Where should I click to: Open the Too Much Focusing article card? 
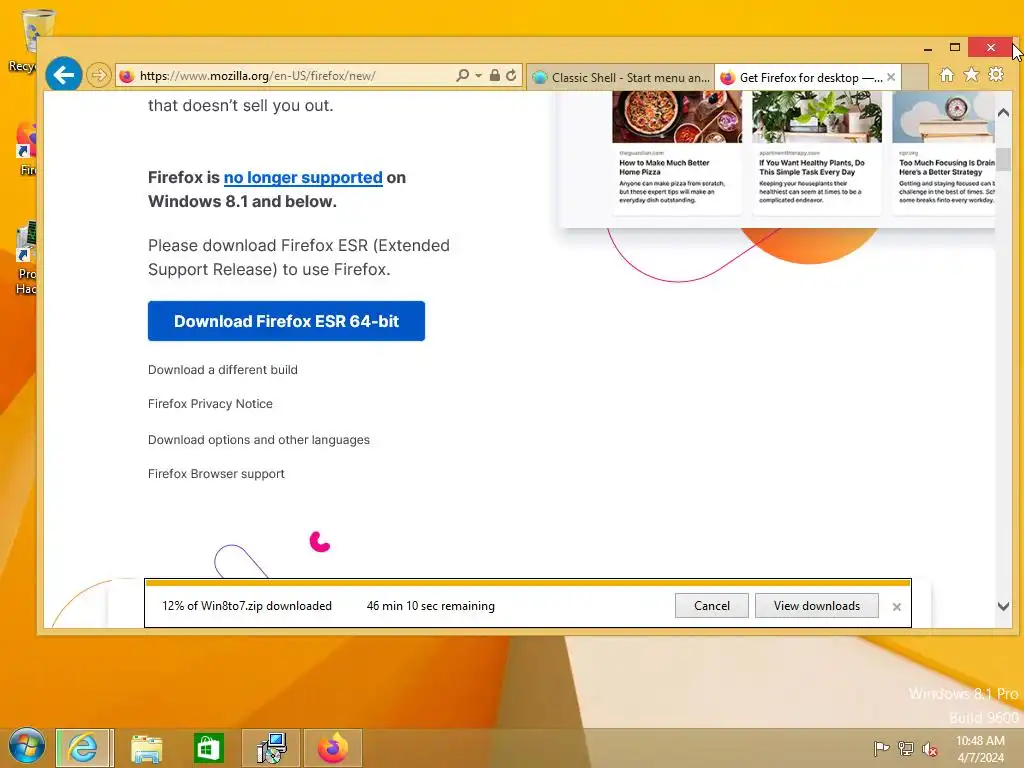944,152
